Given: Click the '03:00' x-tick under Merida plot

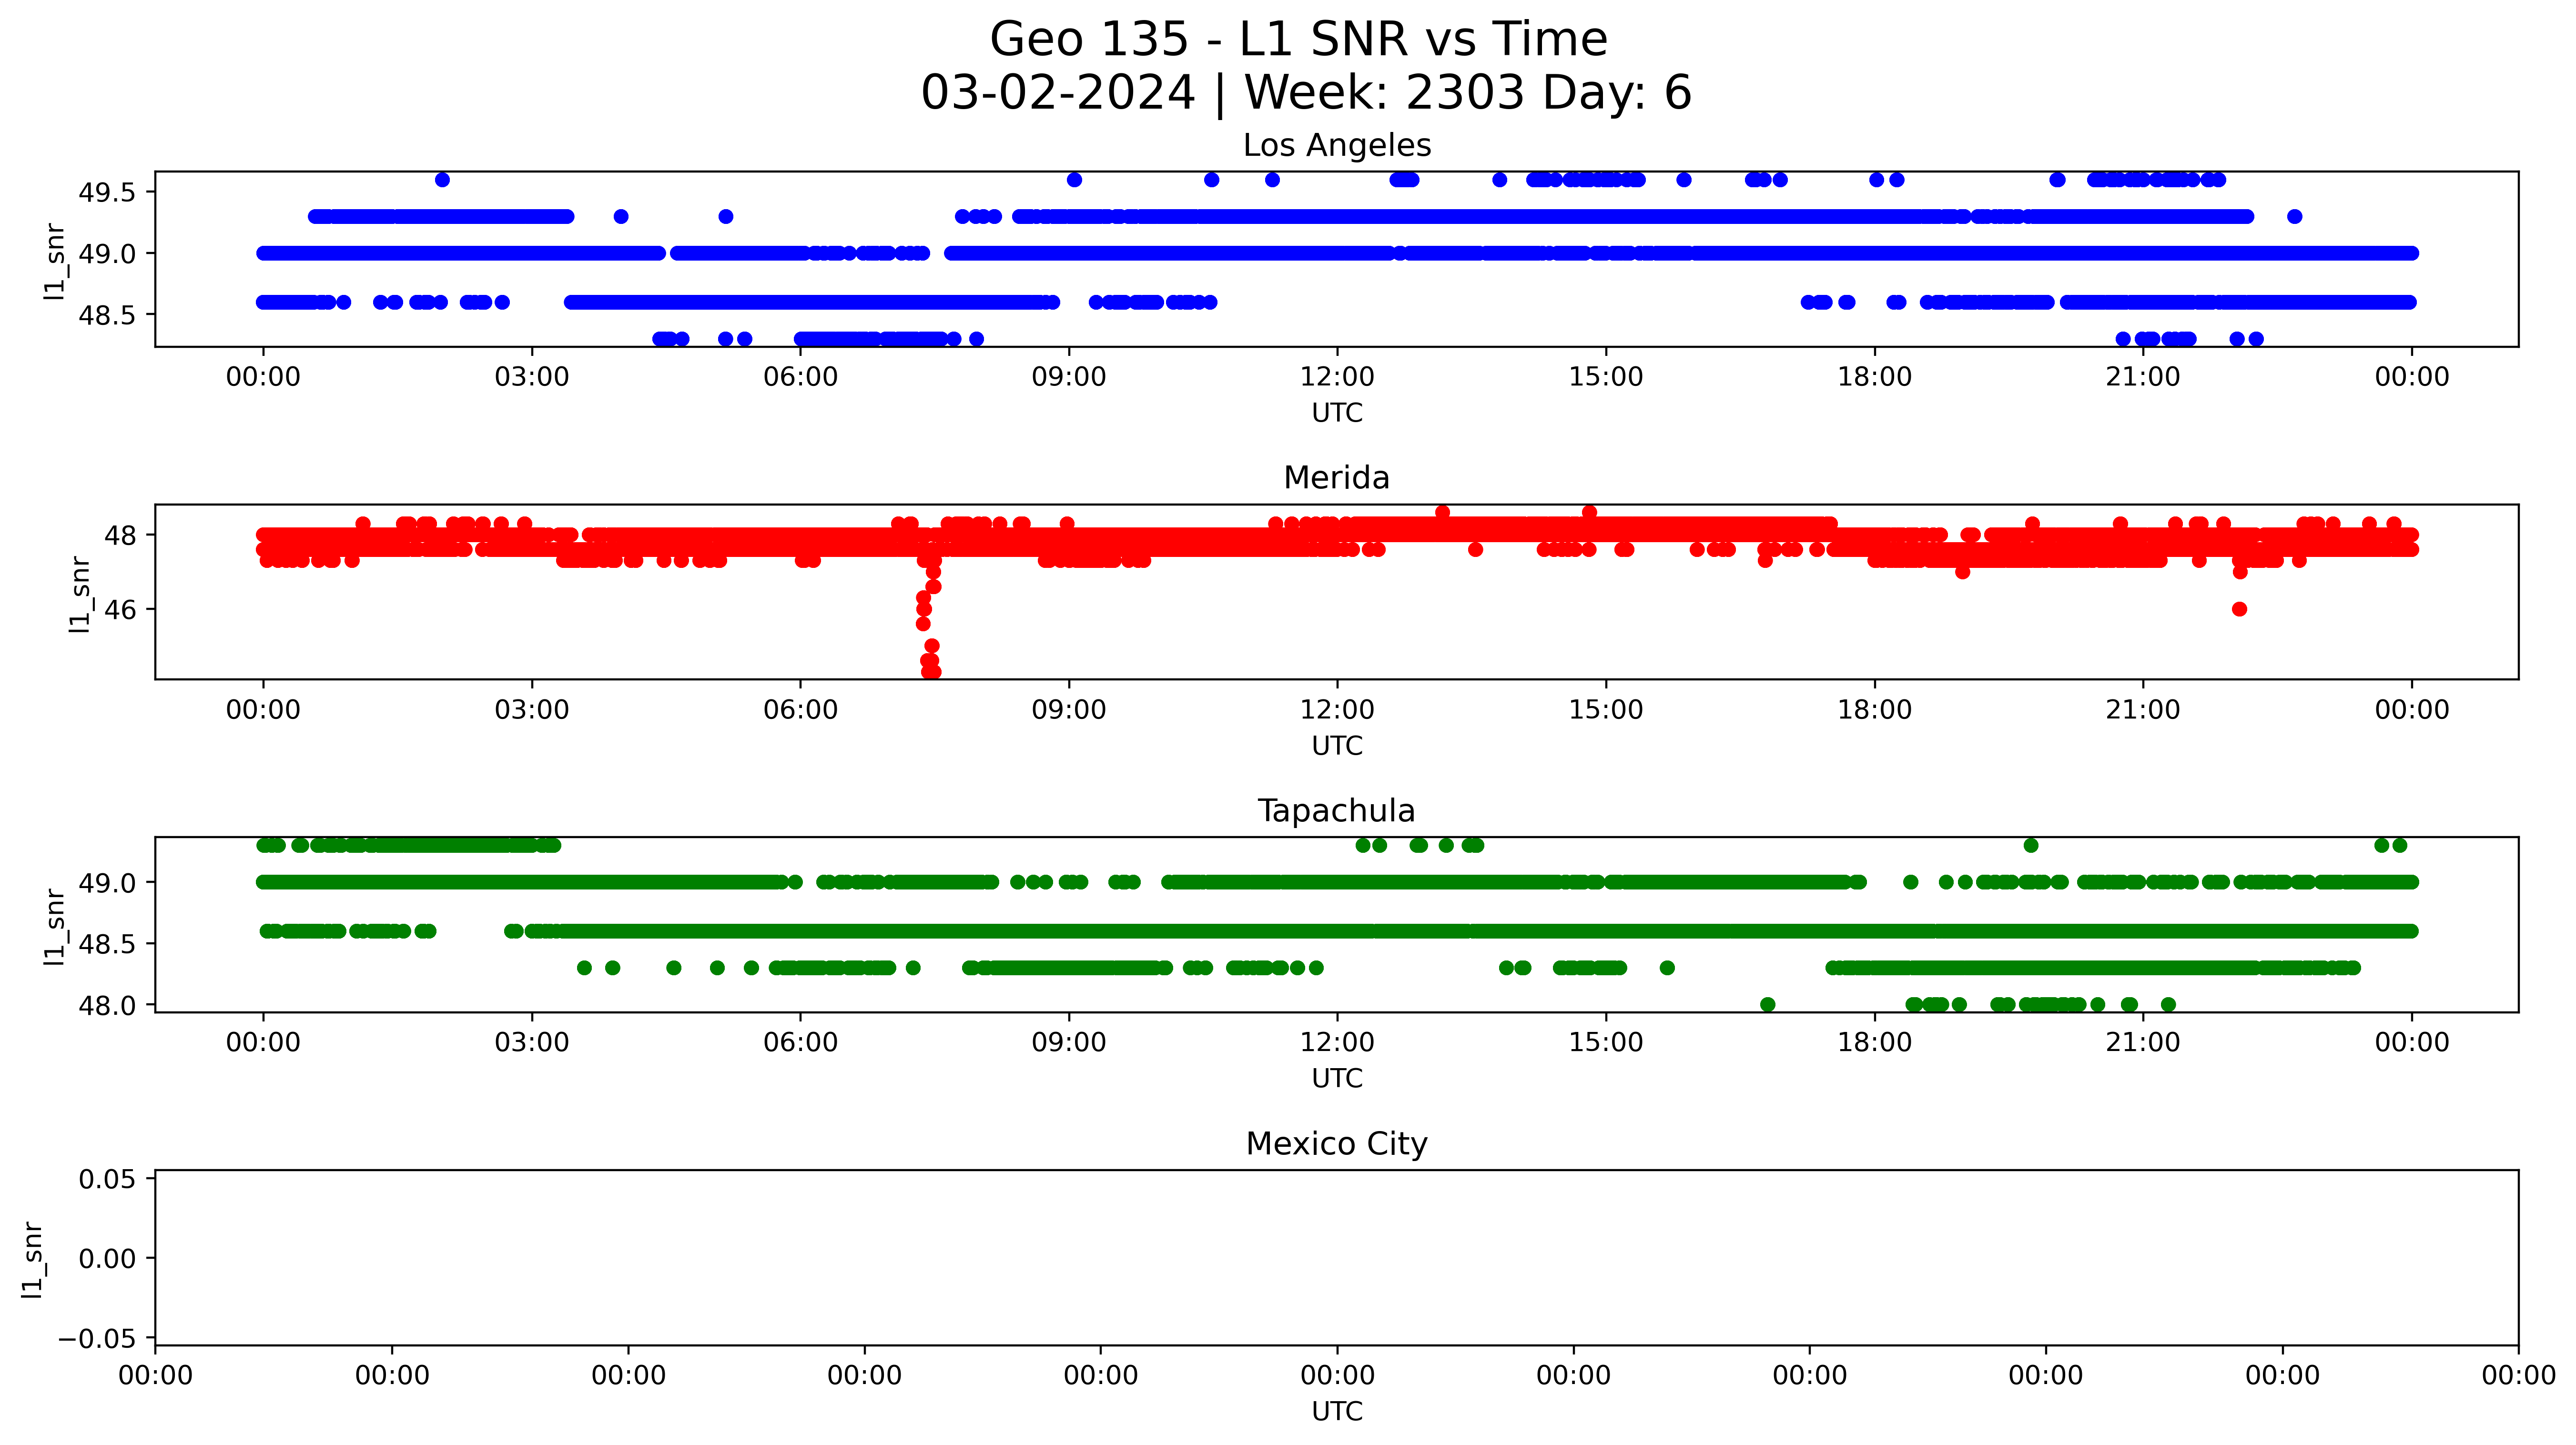Looking at the screenshot, I should (x=532, y=710).
